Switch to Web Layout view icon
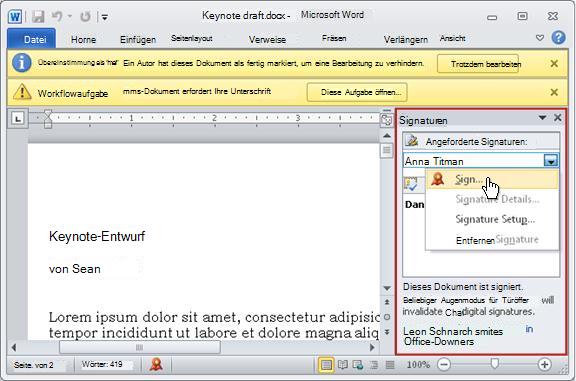 (358, 365)
